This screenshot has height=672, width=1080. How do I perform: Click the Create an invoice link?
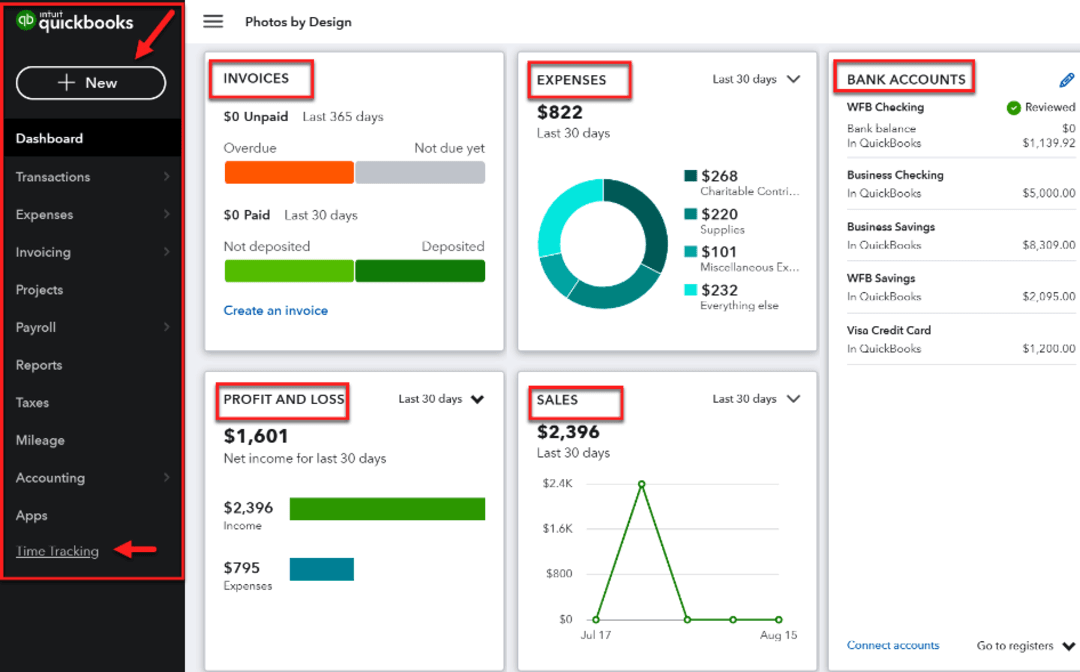coord(276,310)
